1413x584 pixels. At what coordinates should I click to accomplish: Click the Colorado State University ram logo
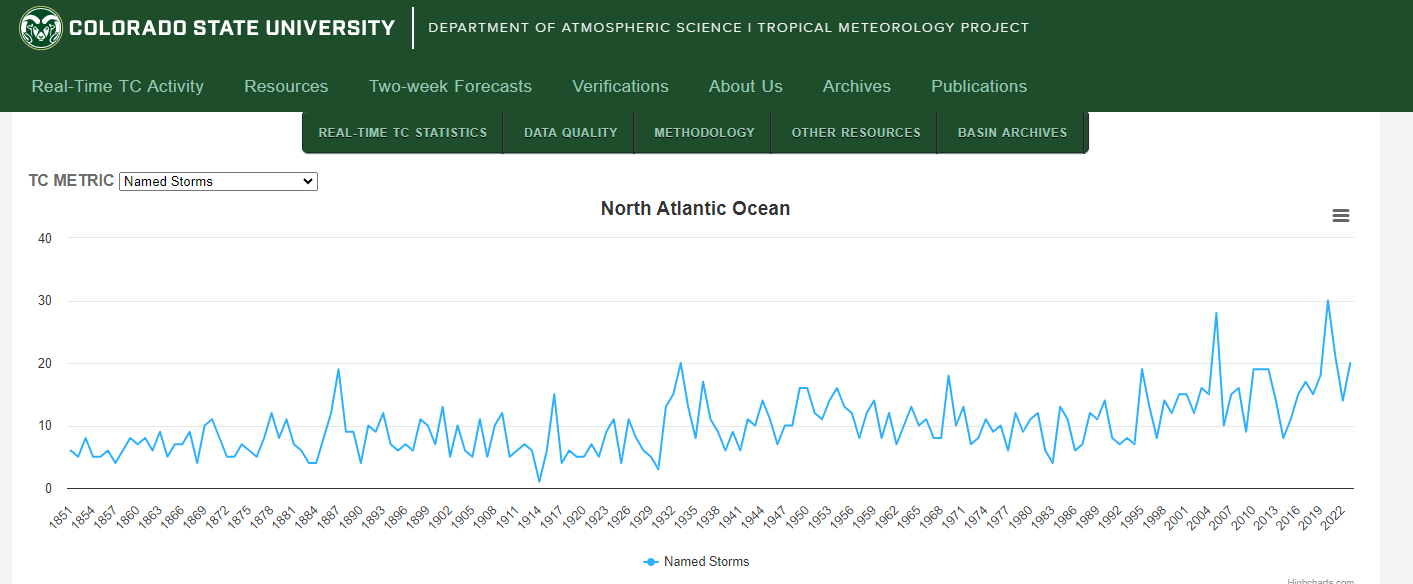(41, 28)
